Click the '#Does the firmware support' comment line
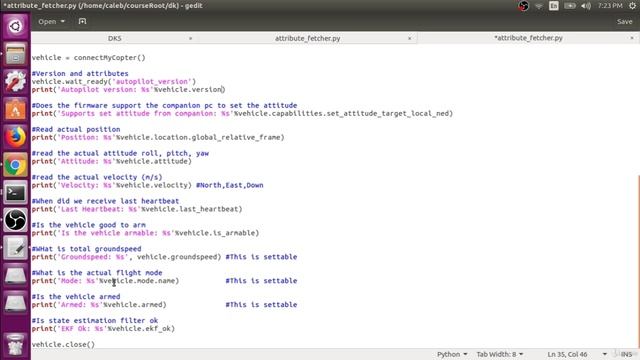 pyautogui.click(x=164, y=105)
